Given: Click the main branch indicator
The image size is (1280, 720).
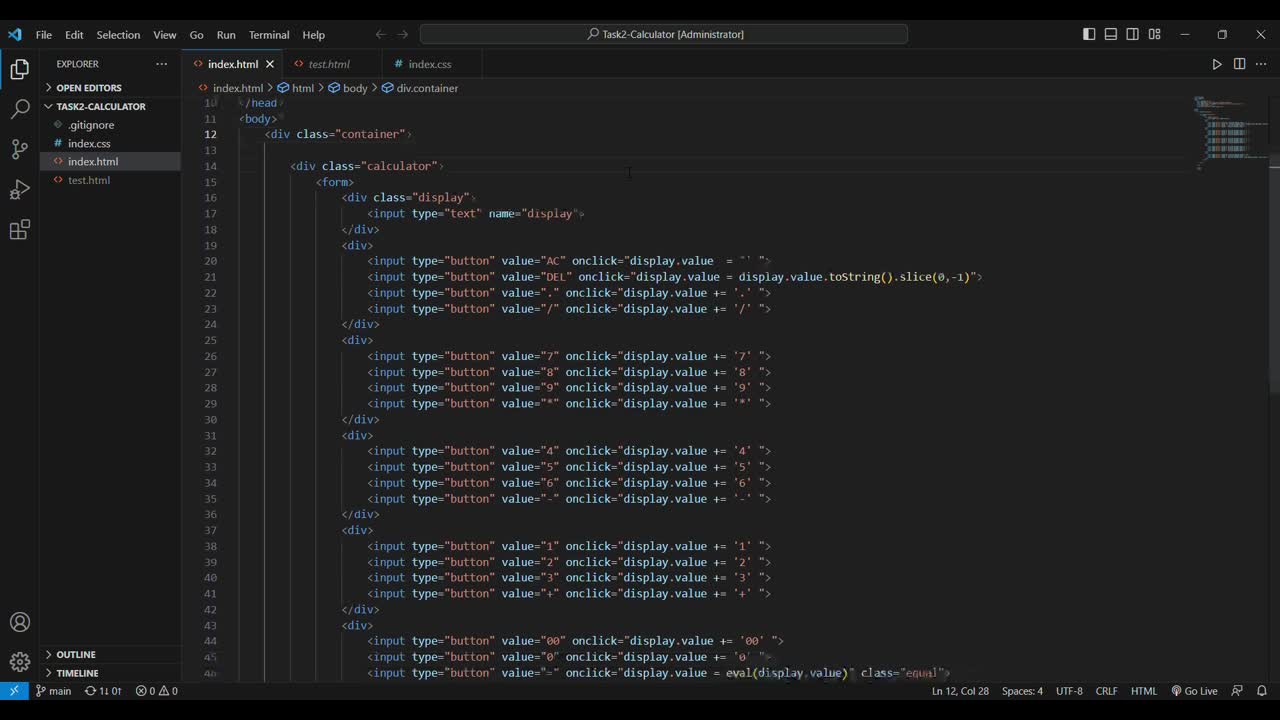Looking at the screenshot, I should [54, 691].
